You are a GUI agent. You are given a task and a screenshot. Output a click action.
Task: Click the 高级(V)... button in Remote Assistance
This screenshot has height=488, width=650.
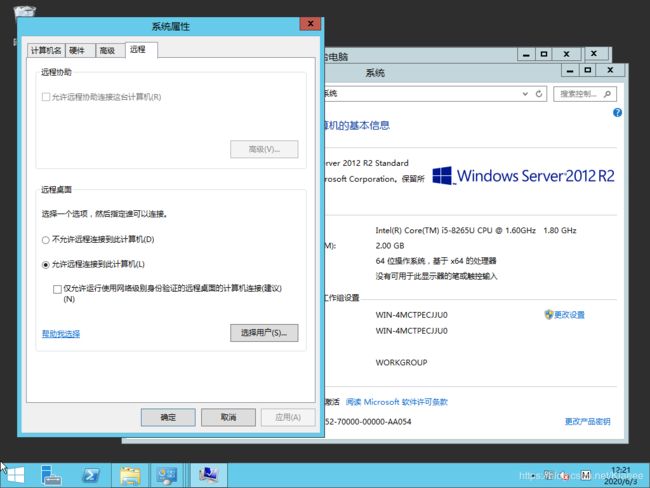(x=264, y=149)
